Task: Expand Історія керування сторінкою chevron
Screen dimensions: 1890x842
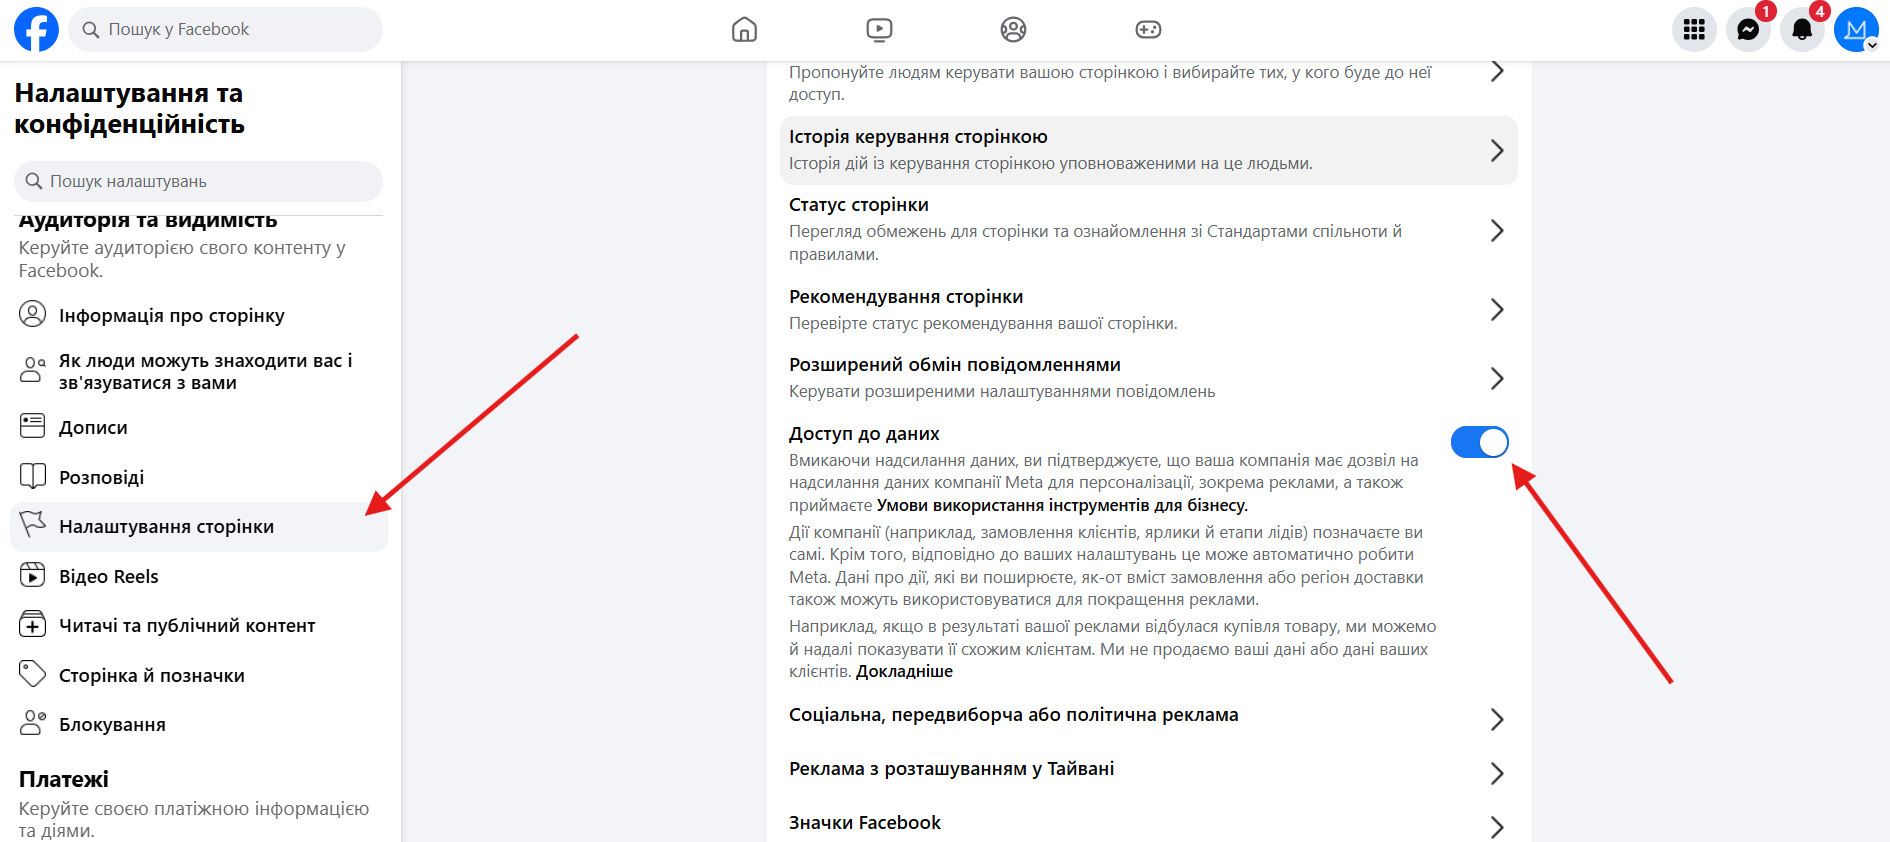Action: [x=1496, y=151]
